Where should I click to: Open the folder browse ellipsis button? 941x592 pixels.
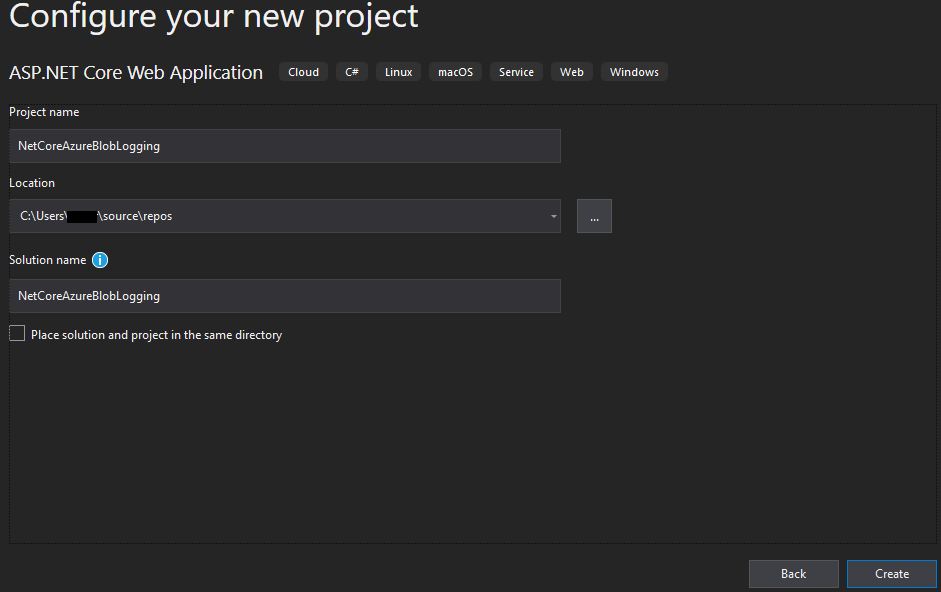click(x=594, y=216)
